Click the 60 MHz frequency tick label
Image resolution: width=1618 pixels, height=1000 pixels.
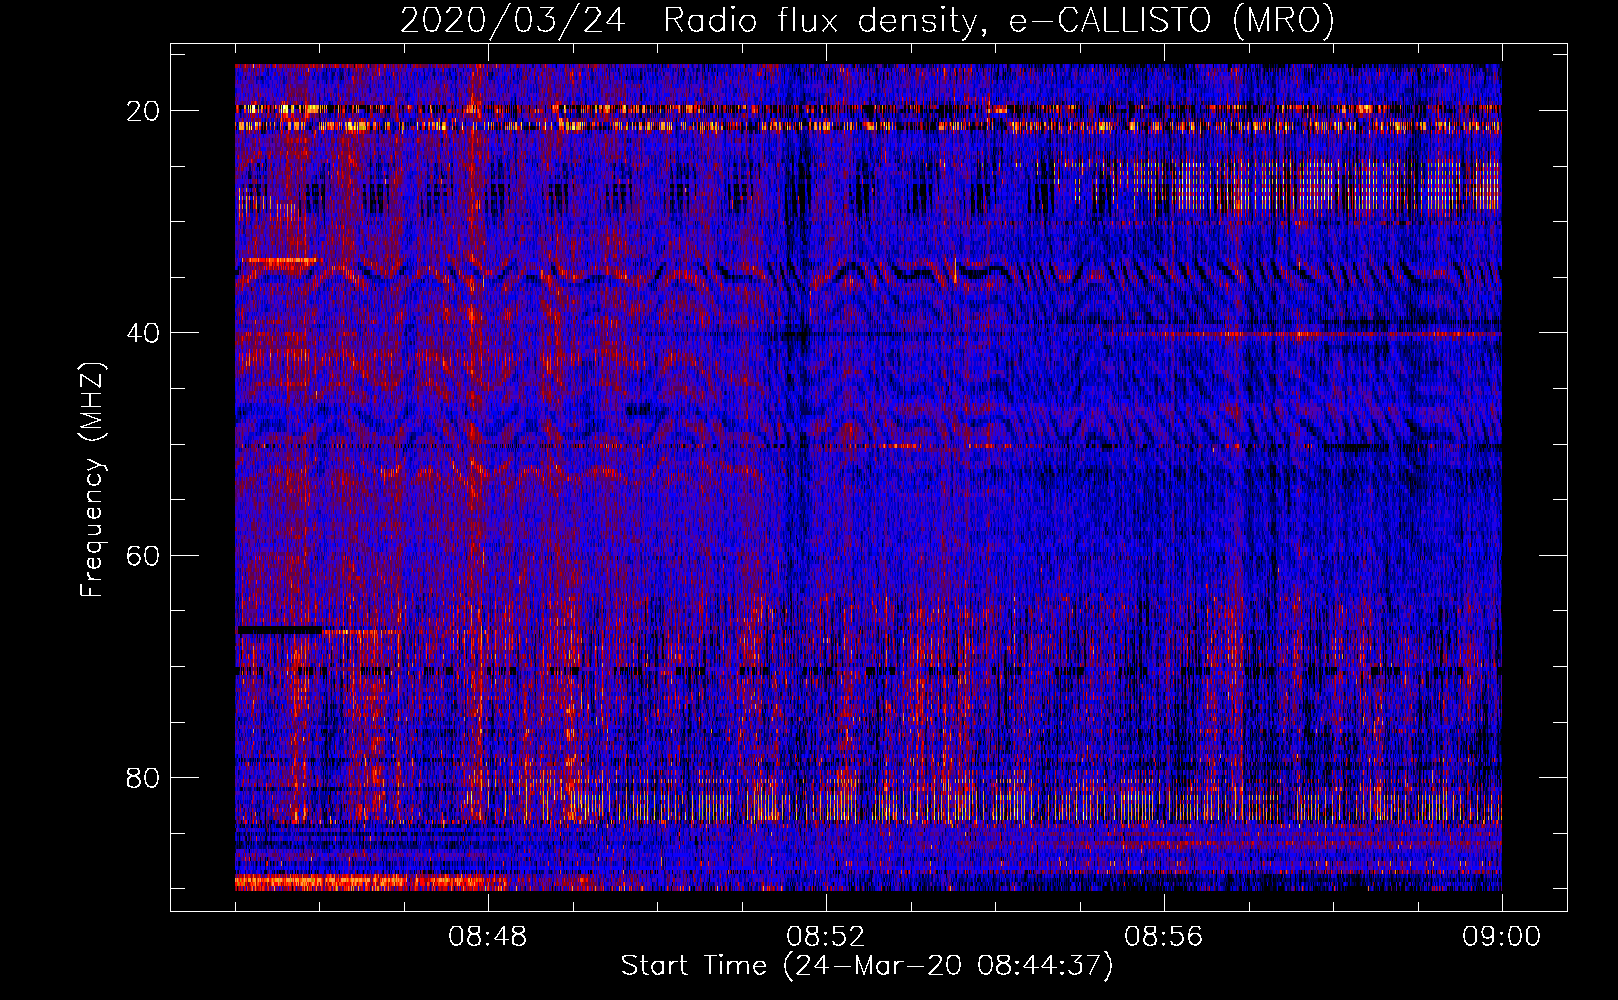[x=144, y=555]
